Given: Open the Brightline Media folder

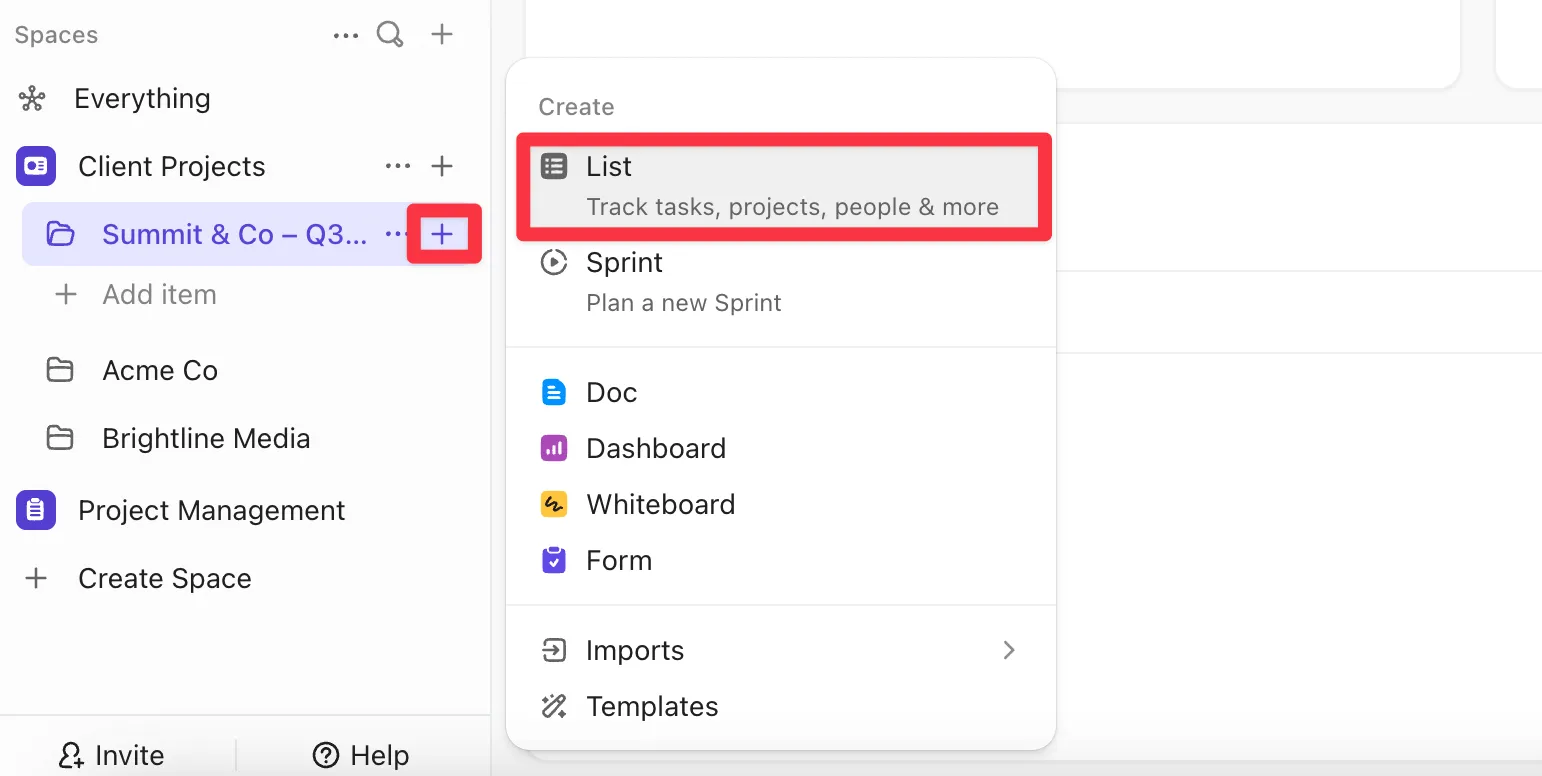Looking at the screenshot, I should click(206, 439).
